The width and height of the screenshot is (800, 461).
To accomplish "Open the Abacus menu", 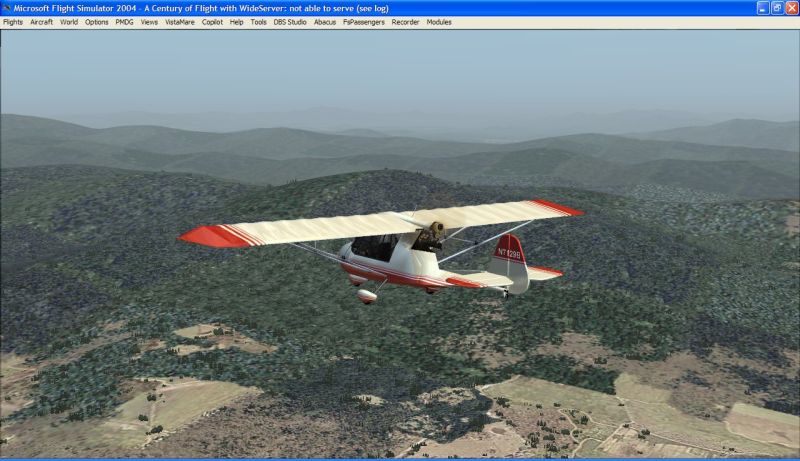I will click(325, 22).
